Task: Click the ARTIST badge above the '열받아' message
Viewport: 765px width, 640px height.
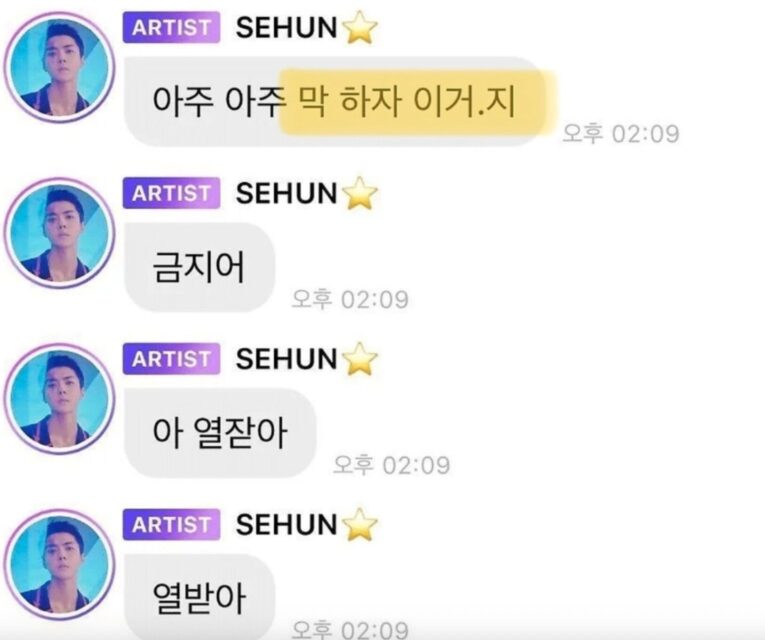Action: (171, 525)
